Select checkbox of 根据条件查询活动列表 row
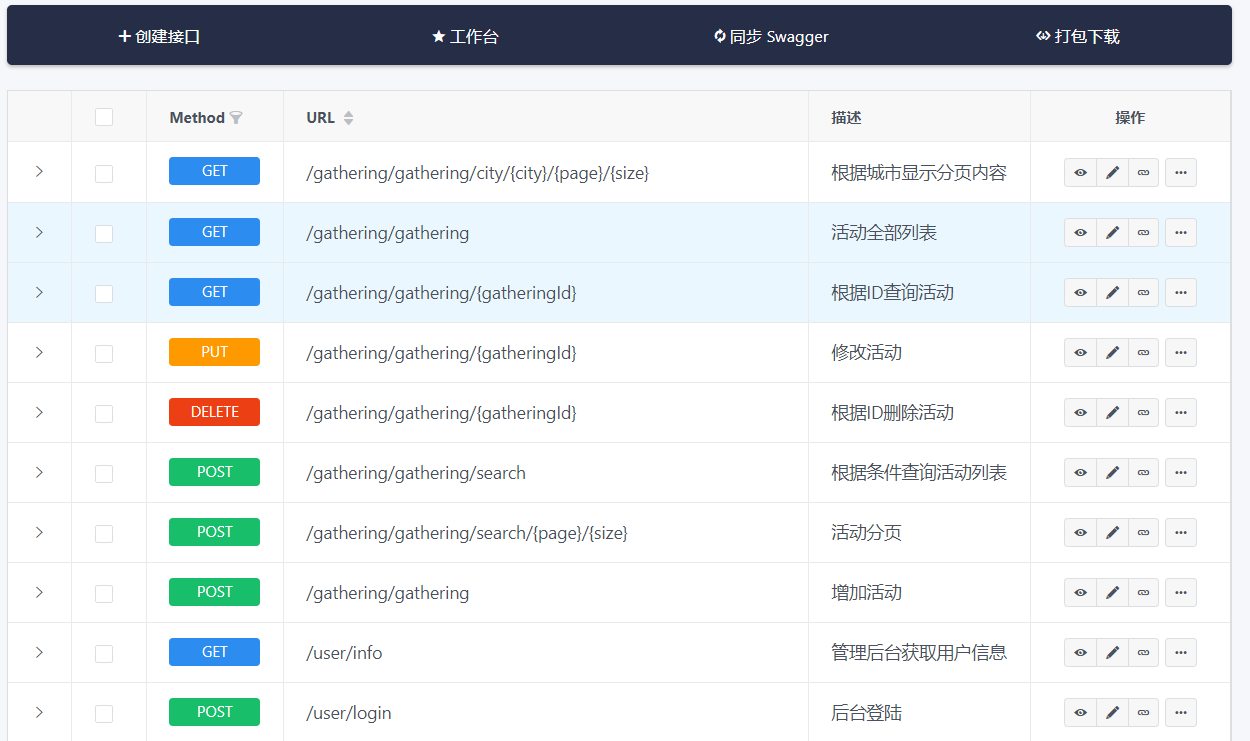The width and height of the screenshot is (1250, 741). click(x=104, y=473)
